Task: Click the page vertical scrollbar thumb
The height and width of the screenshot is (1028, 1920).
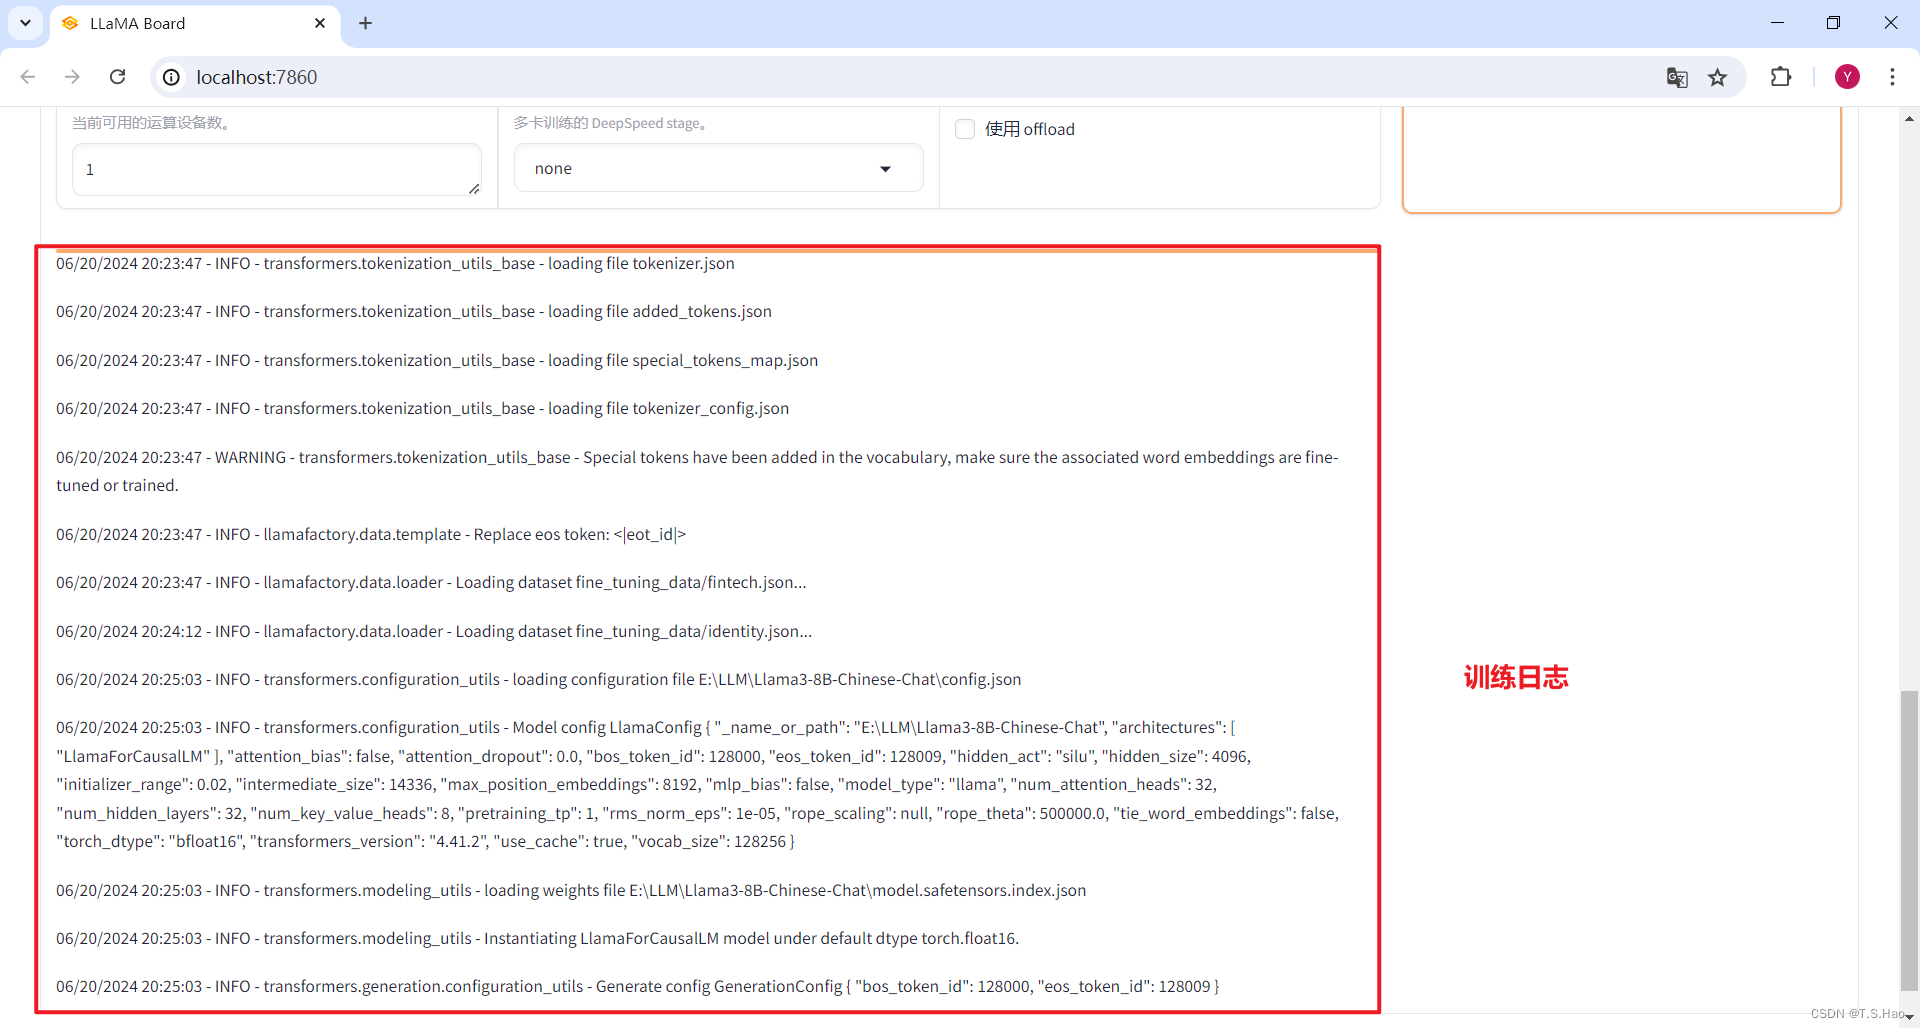Action: click(1909, 840)
